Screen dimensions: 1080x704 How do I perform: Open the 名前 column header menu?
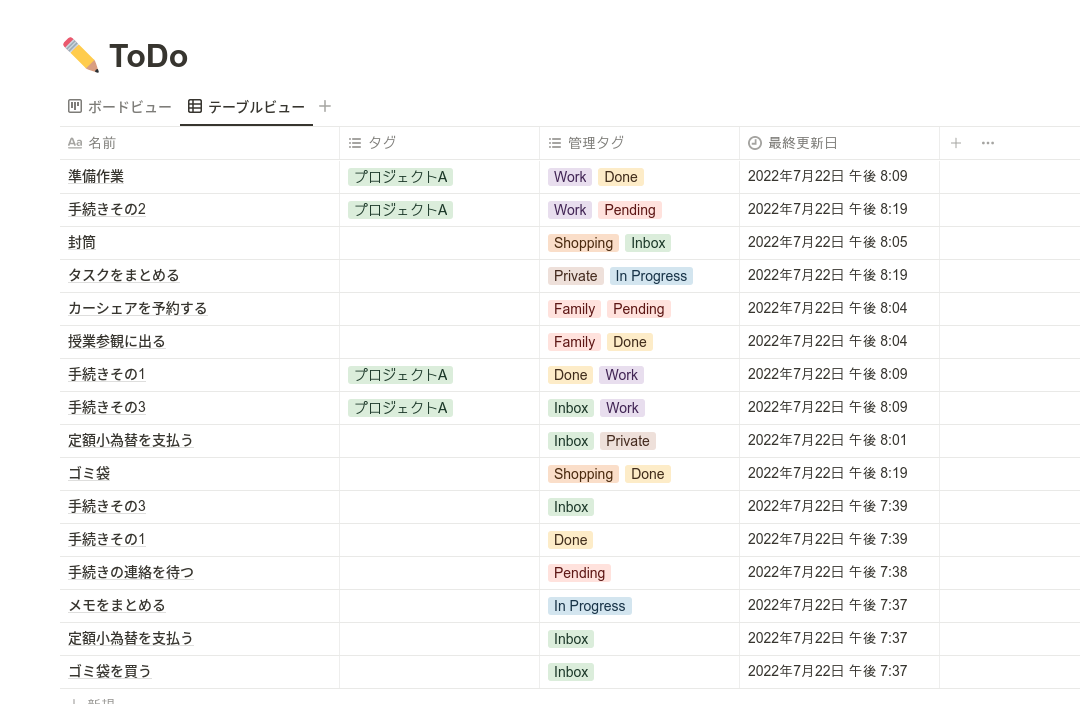(x=200, y=143)
